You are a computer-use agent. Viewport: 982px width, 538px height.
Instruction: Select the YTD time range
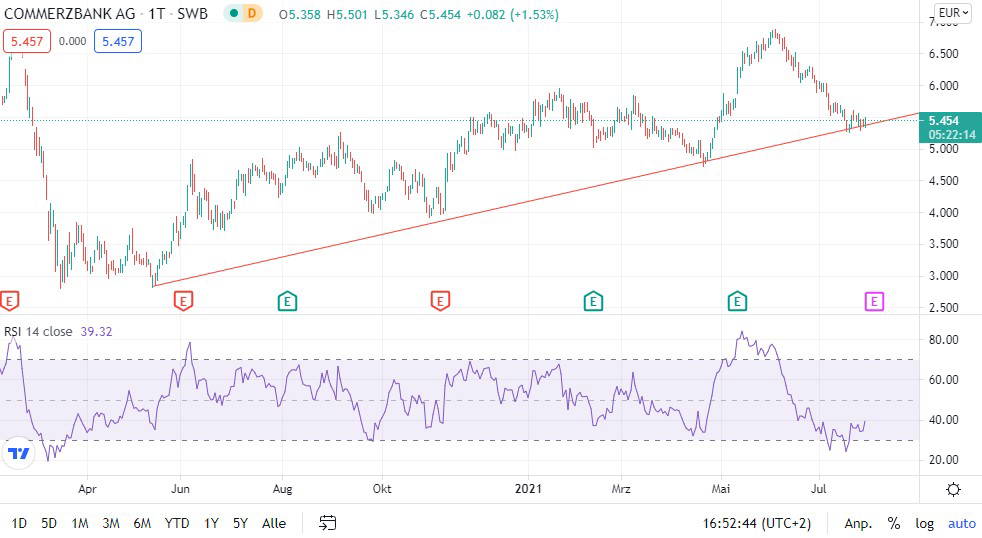click(x=177, y=523)
